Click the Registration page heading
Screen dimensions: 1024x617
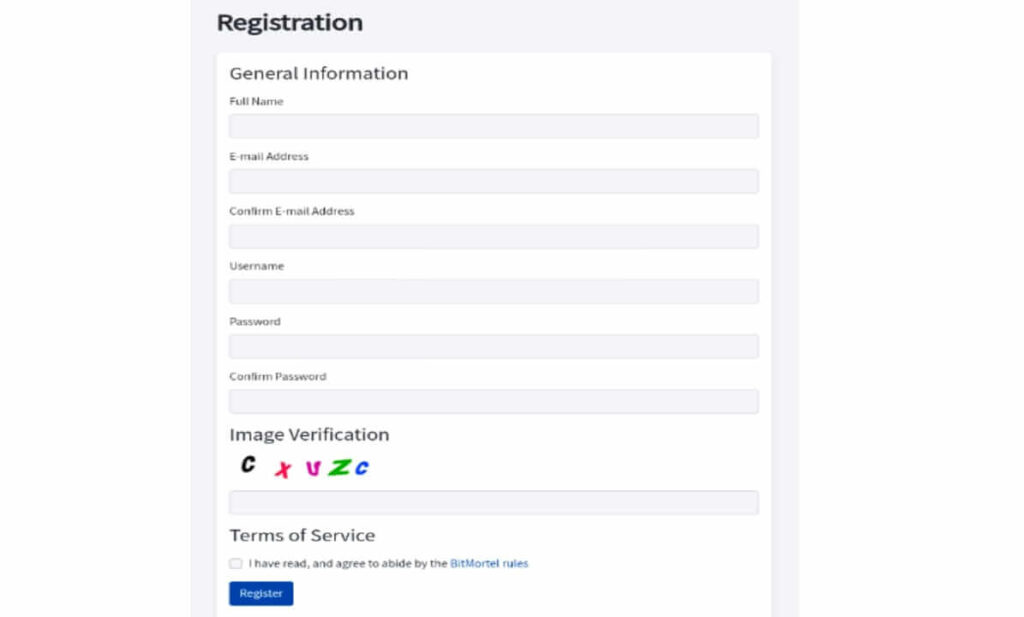289,23
